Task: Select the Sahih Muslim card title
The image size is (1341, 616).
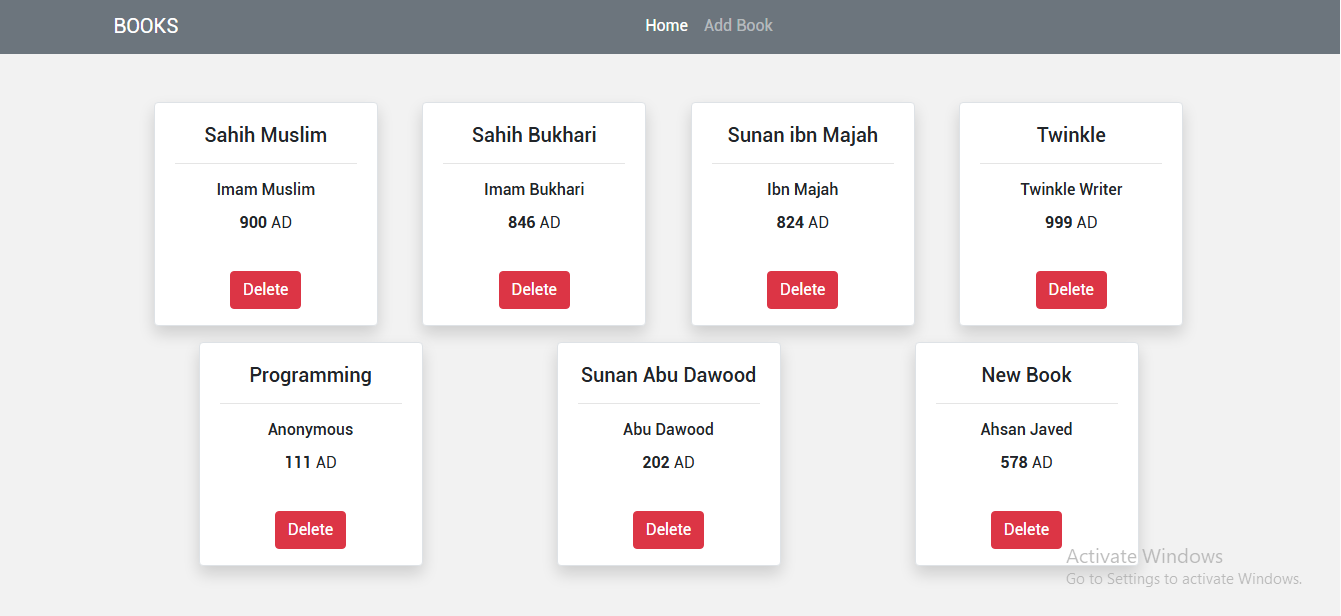Action: (x=266, y=135)
